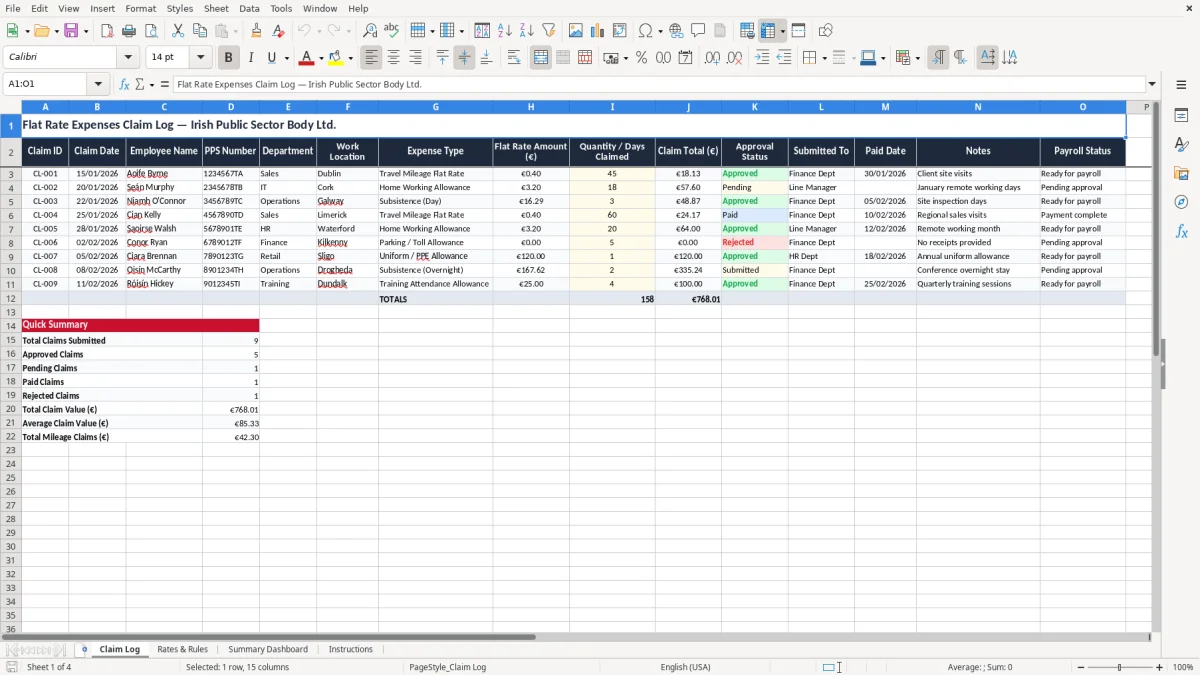Apply the red Font Color swatch

pyautogui.click(x=307, y=58)
